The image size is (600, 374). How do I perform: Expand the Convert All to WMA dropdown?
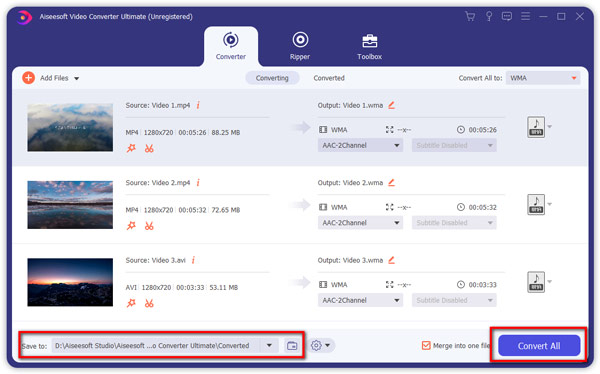click(543, 78)
